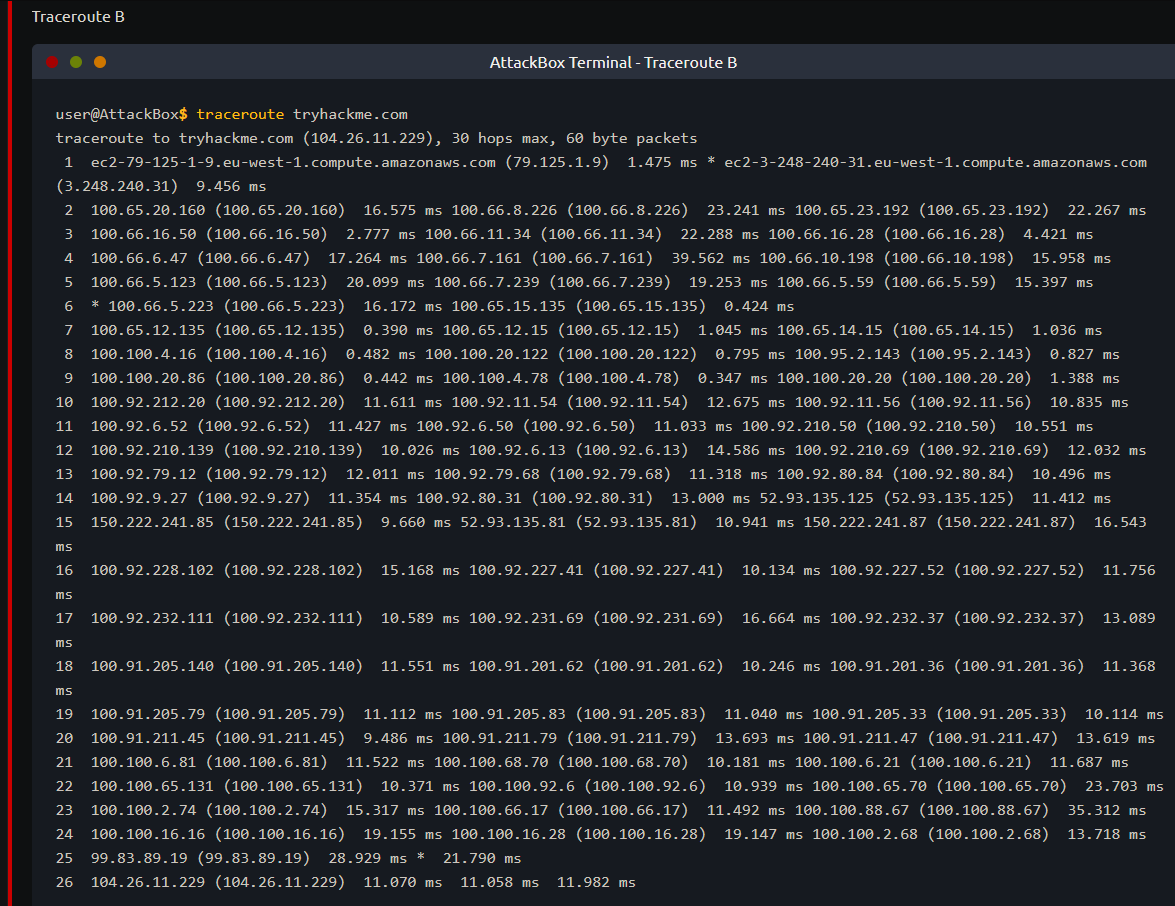Screen dimensions: 1175x906
Task: Click the 11.982 ms value in hop 26
Action: point(596,882)
